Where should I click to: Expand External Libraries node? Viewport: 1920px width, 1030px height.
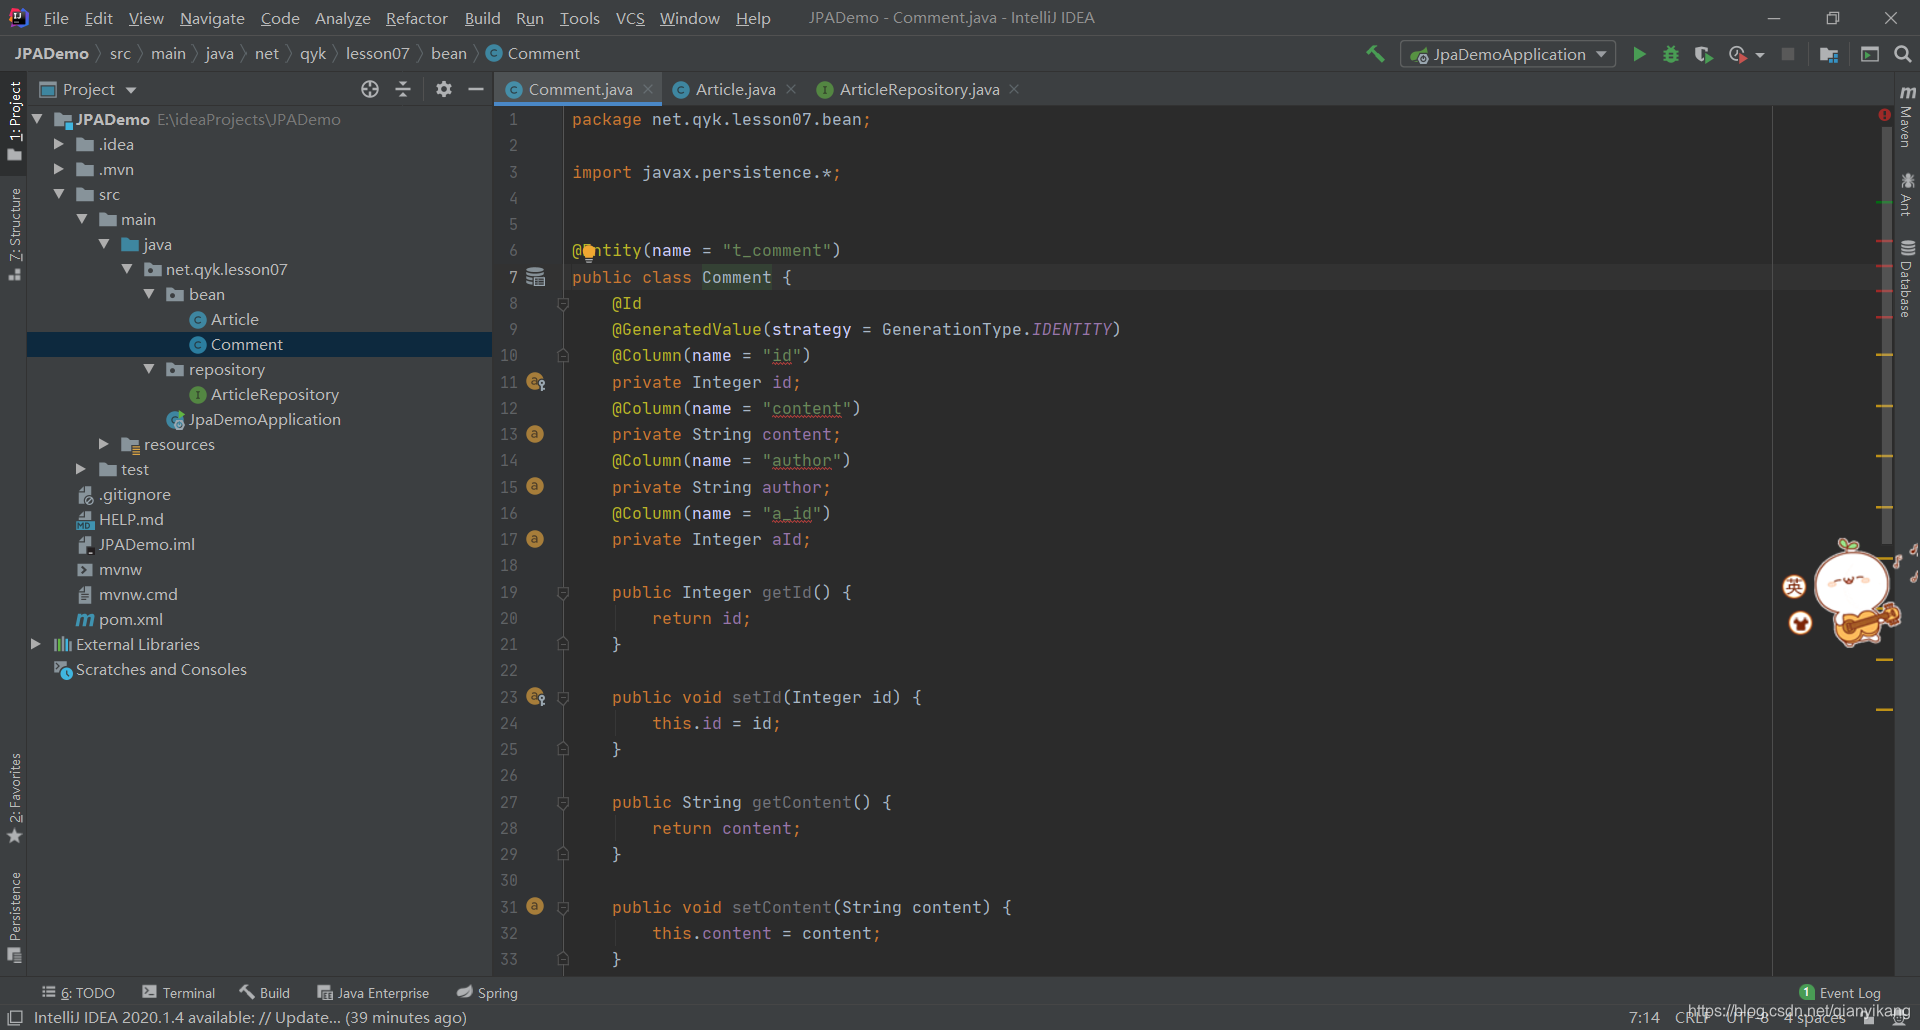click(36, 644)
